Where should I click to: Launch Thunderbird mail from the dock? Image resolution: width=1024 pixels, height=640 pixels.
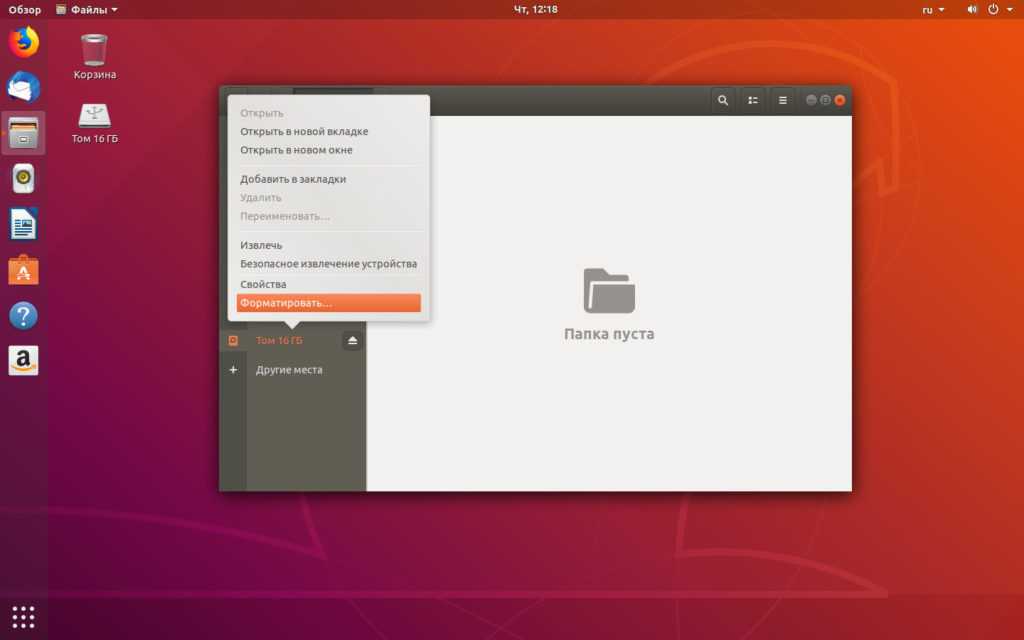(x=23, y=88)
